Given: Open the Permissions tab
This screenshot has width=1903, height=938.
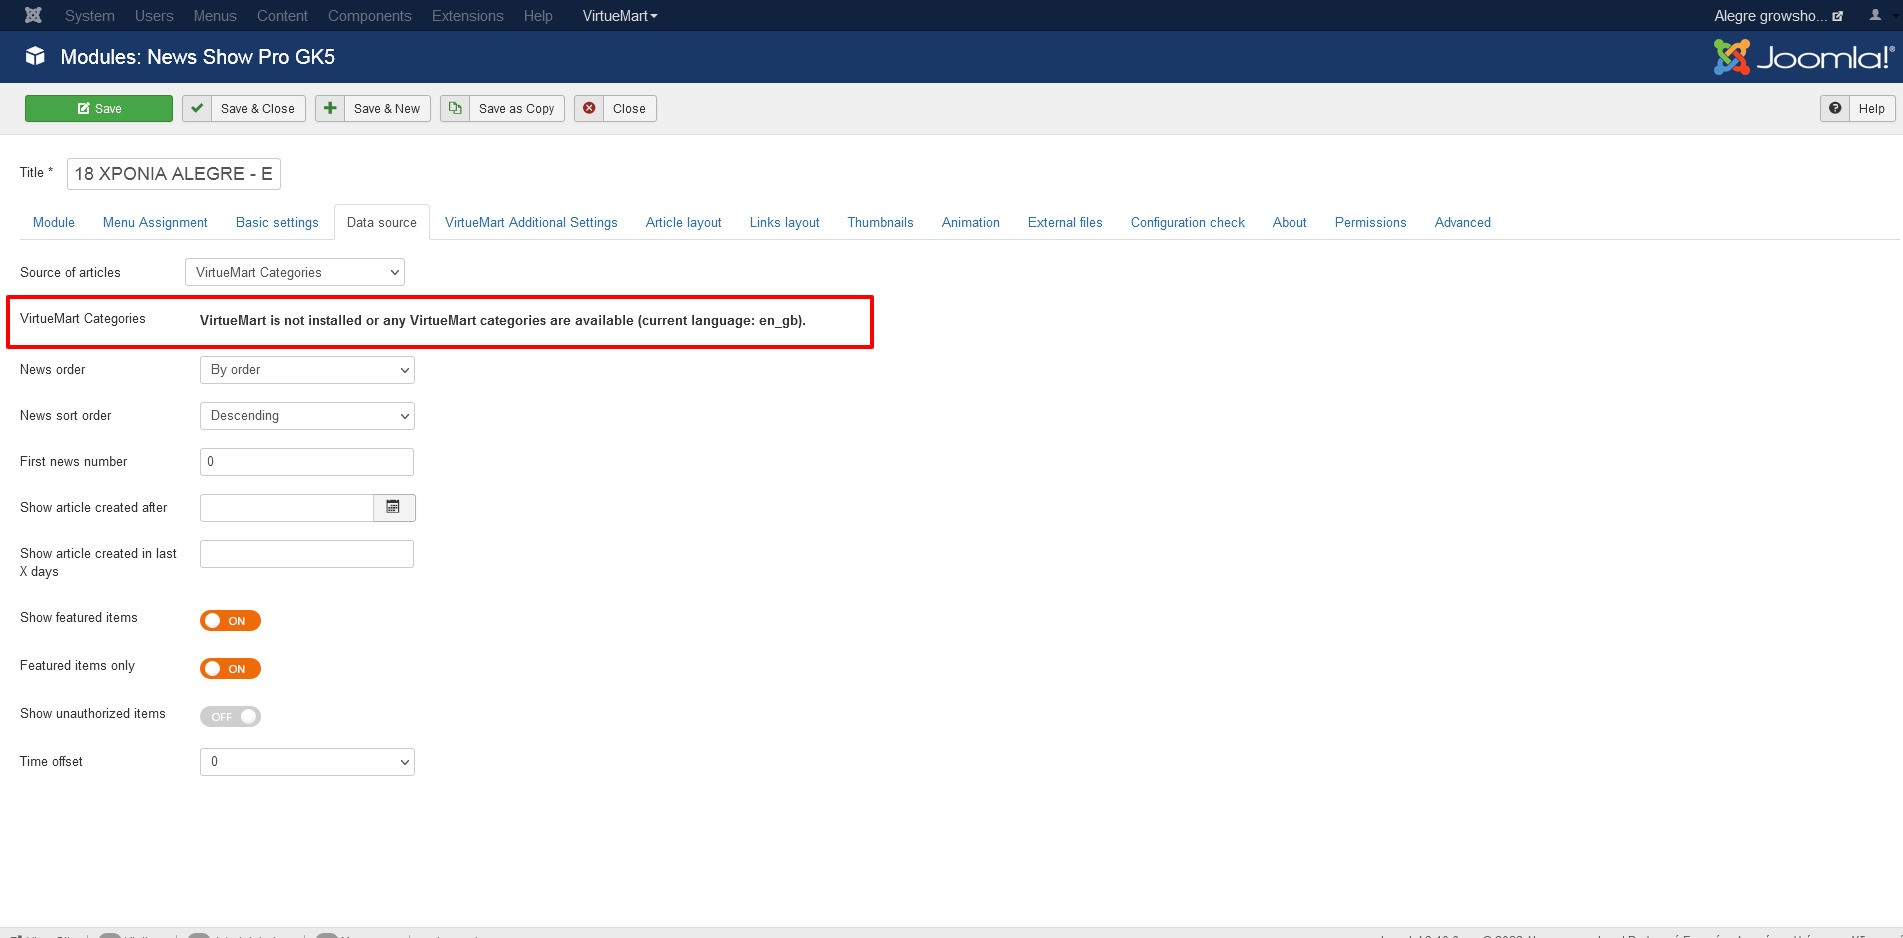Looking at the screenshot, I should click(1371, 223).
